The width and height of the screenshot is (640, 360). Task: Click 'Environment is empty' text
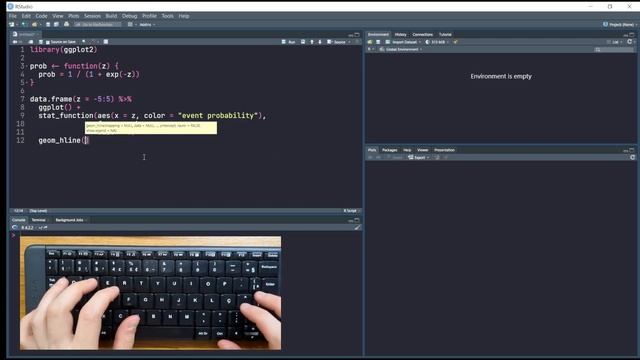tap(501, 76)
